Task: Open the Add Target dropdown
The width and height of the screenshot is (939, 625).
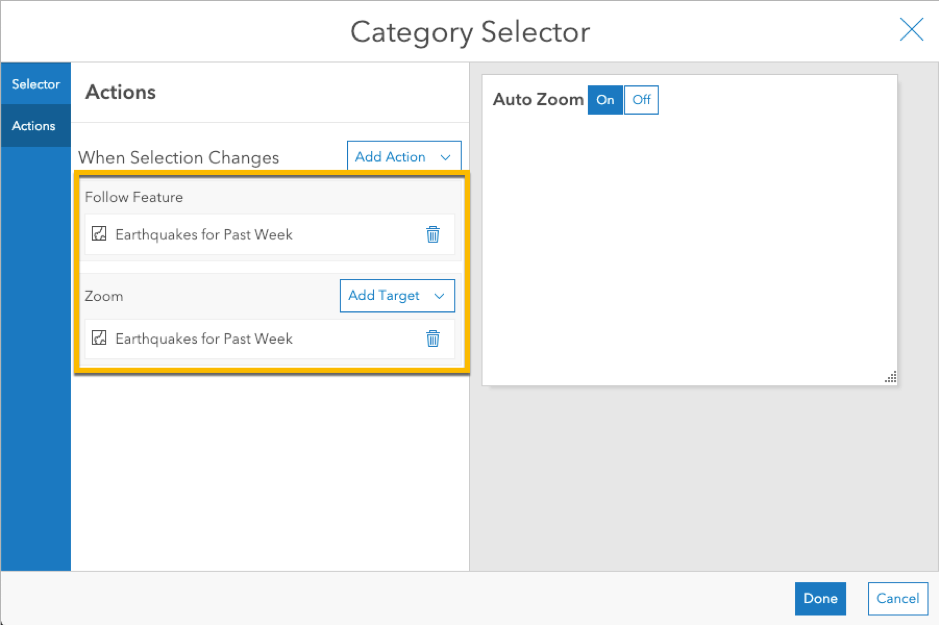Action: click(x=396, y=296)
